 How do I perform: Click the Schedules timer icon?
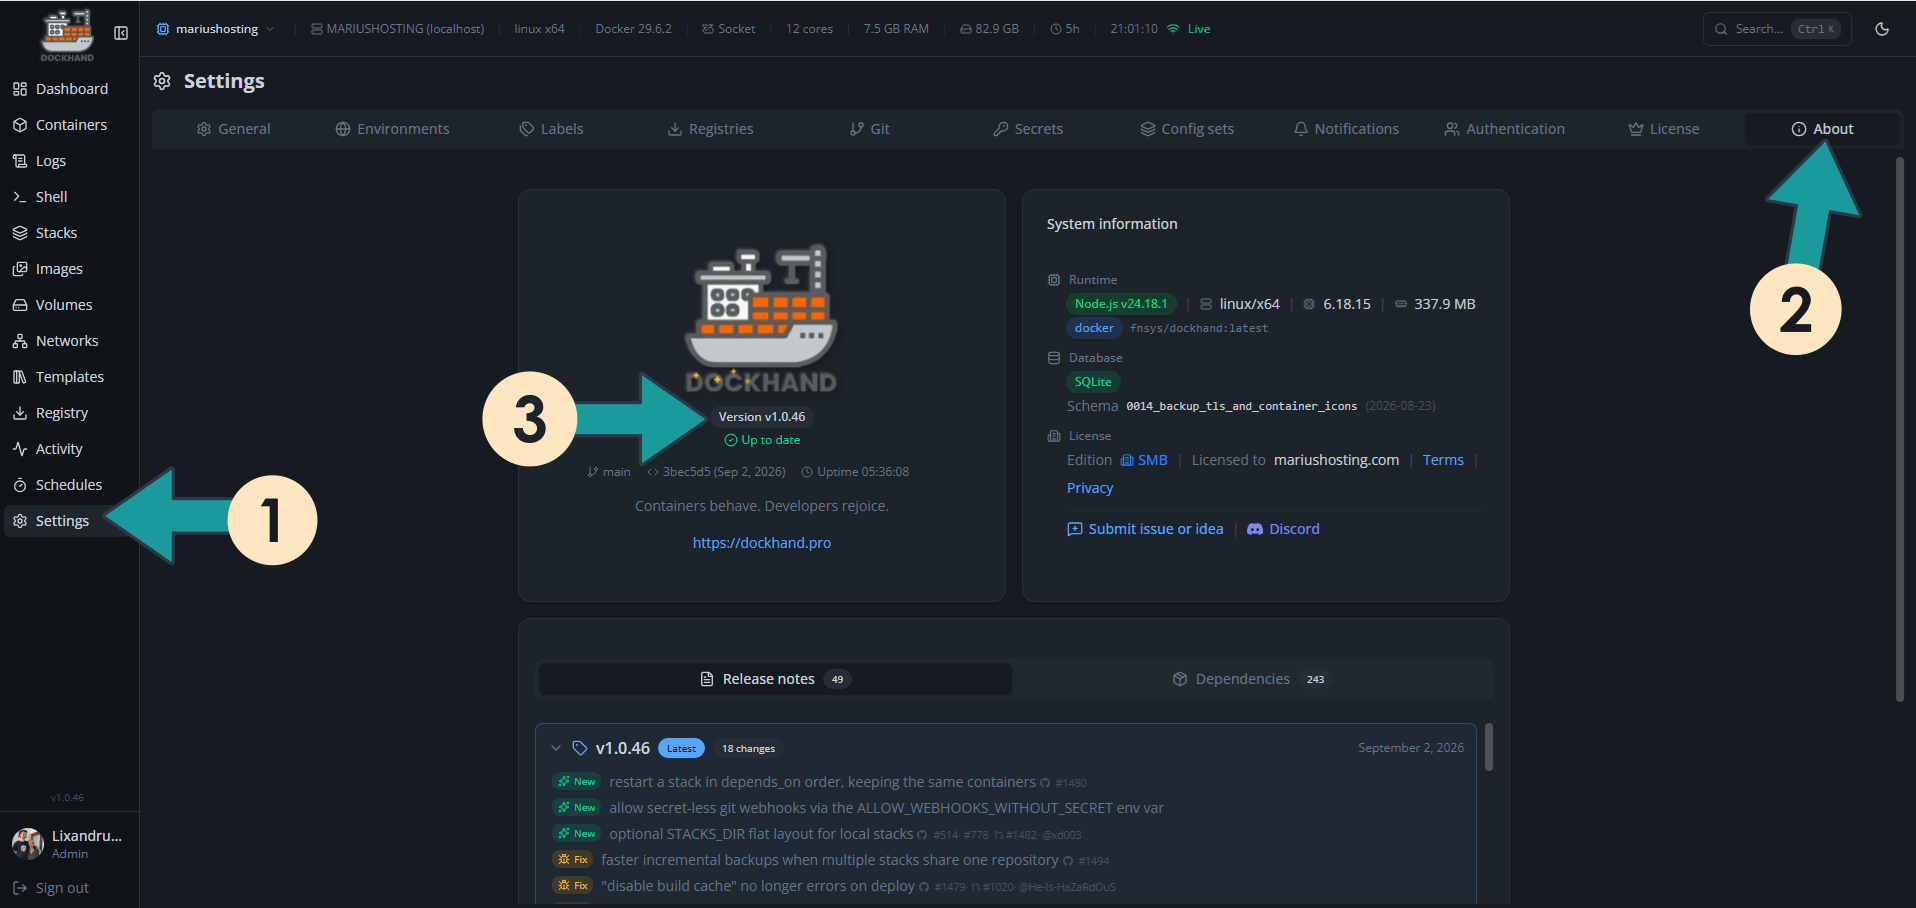tap(20, 485)
